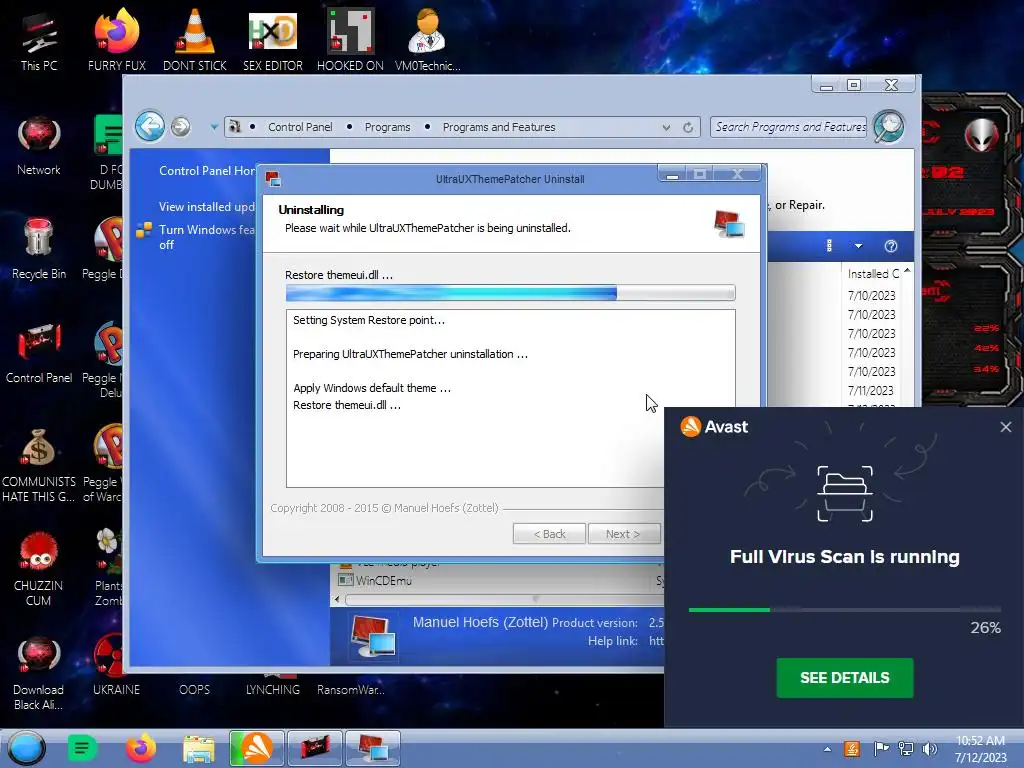This screenshot has height=768, width=1024.
Task: Open the Recycle Bin icon
Action: 39,249
